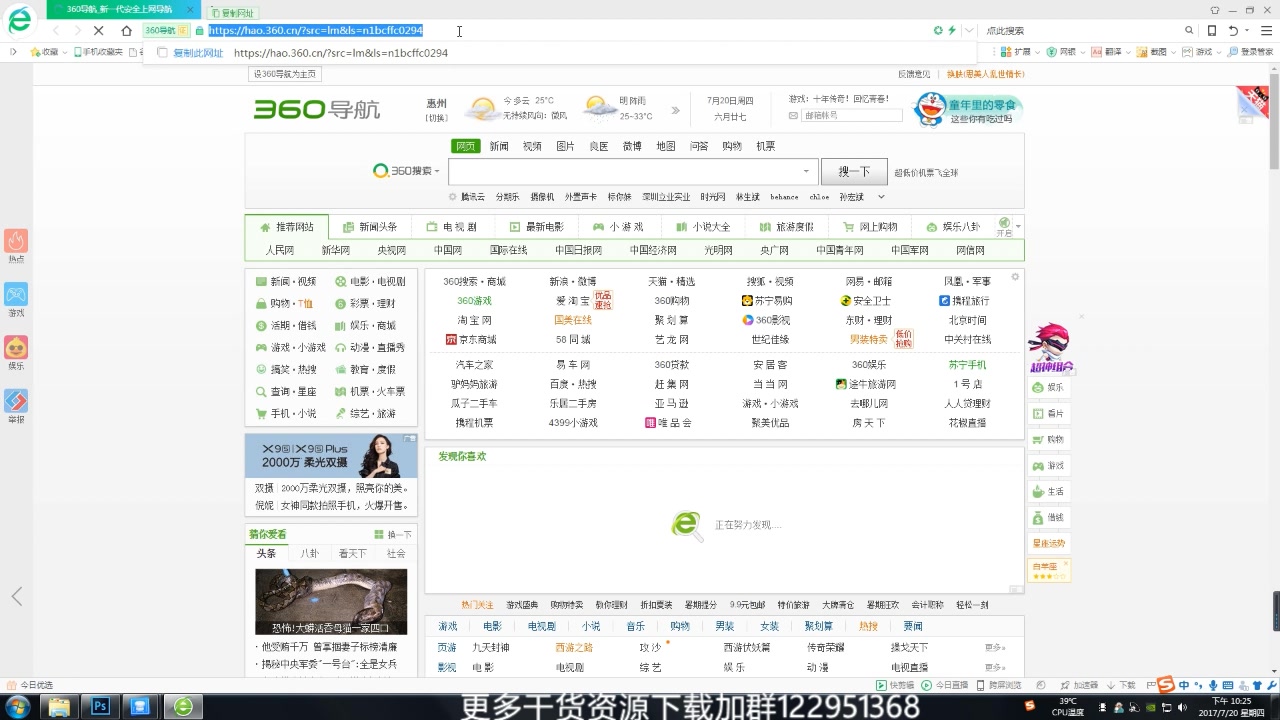Open 人民网 link

point(279,250)
